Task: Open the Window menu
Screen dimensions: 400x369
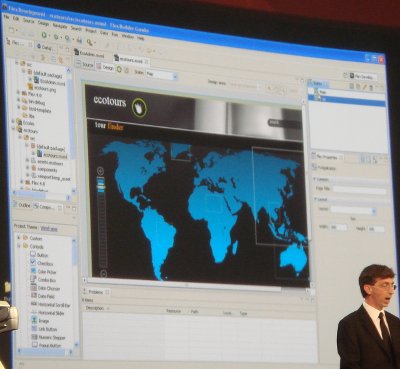Action: tap(127, 36)
